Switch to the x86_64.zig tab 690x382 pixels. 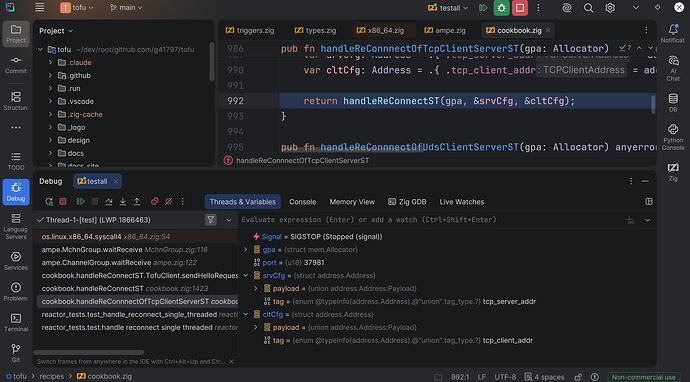point(381,30)
